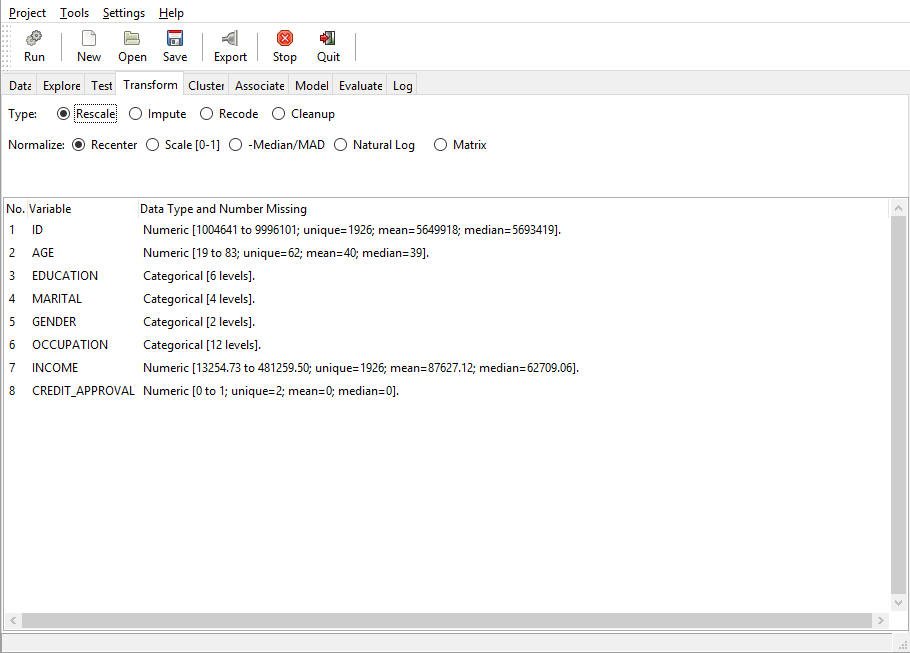Click the Transform tab
The image size is (910, 653).
pos(150,85)
